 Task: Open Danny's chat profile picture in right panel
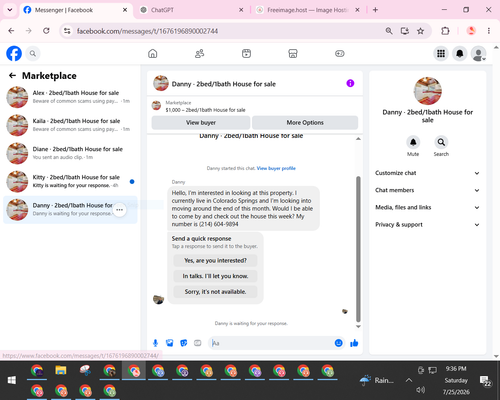[x=428, y=91]
